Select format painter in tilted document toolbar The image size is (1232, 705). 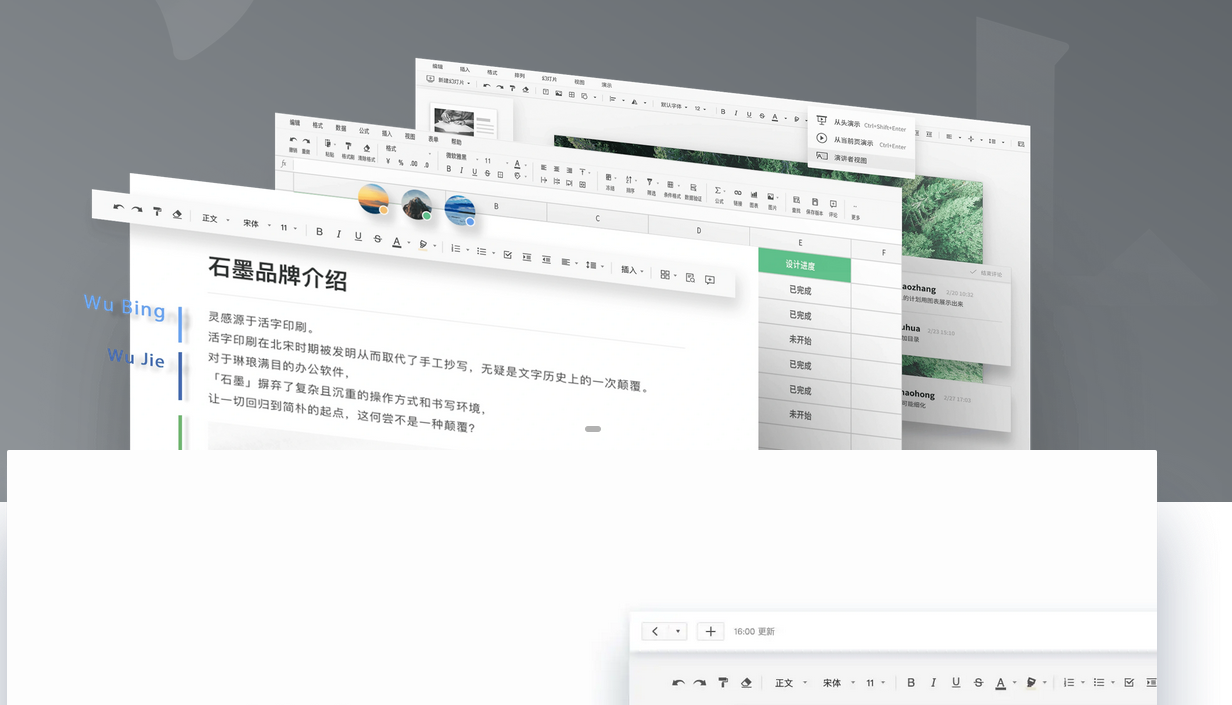pyautogui.click(x=157, y=212)
